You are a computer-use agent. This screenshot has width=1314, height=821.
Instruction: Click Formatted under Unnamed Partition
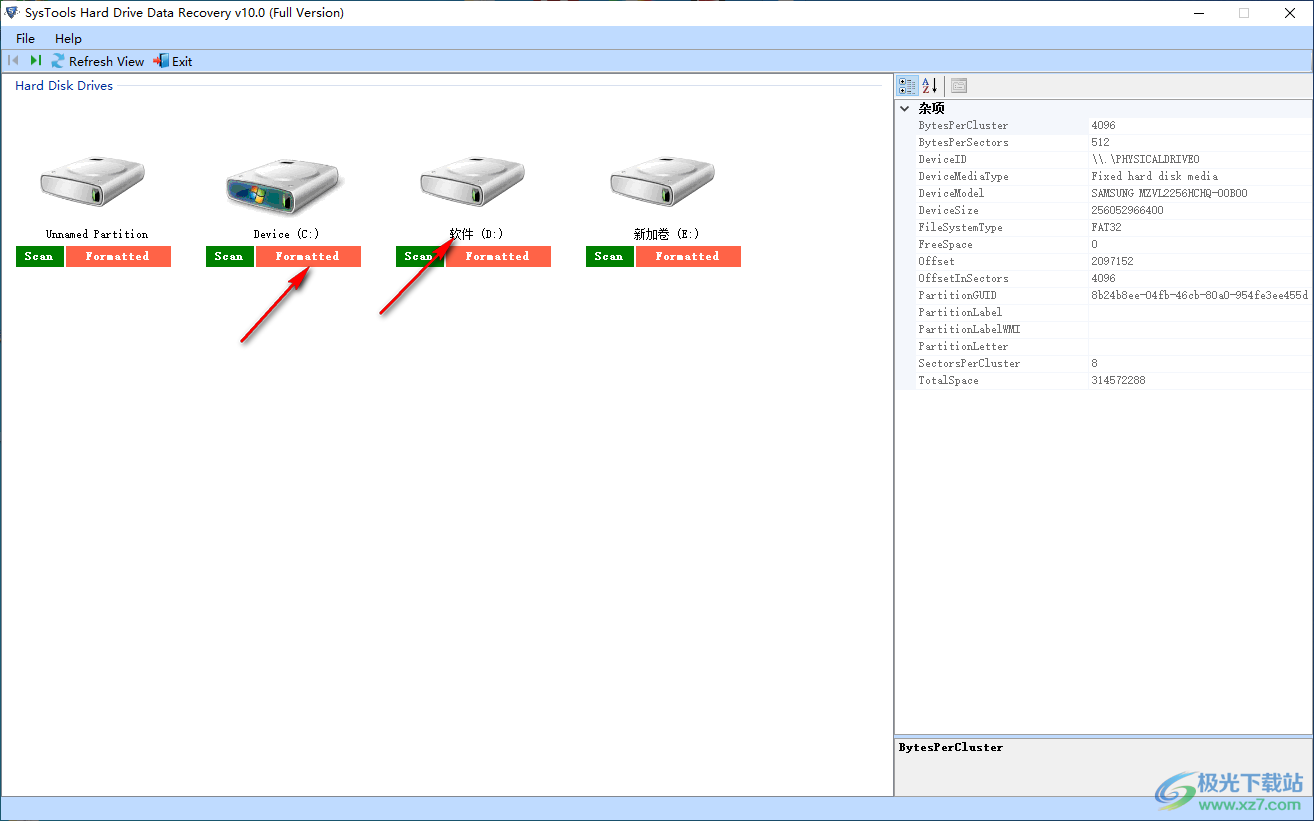point(118,256)
